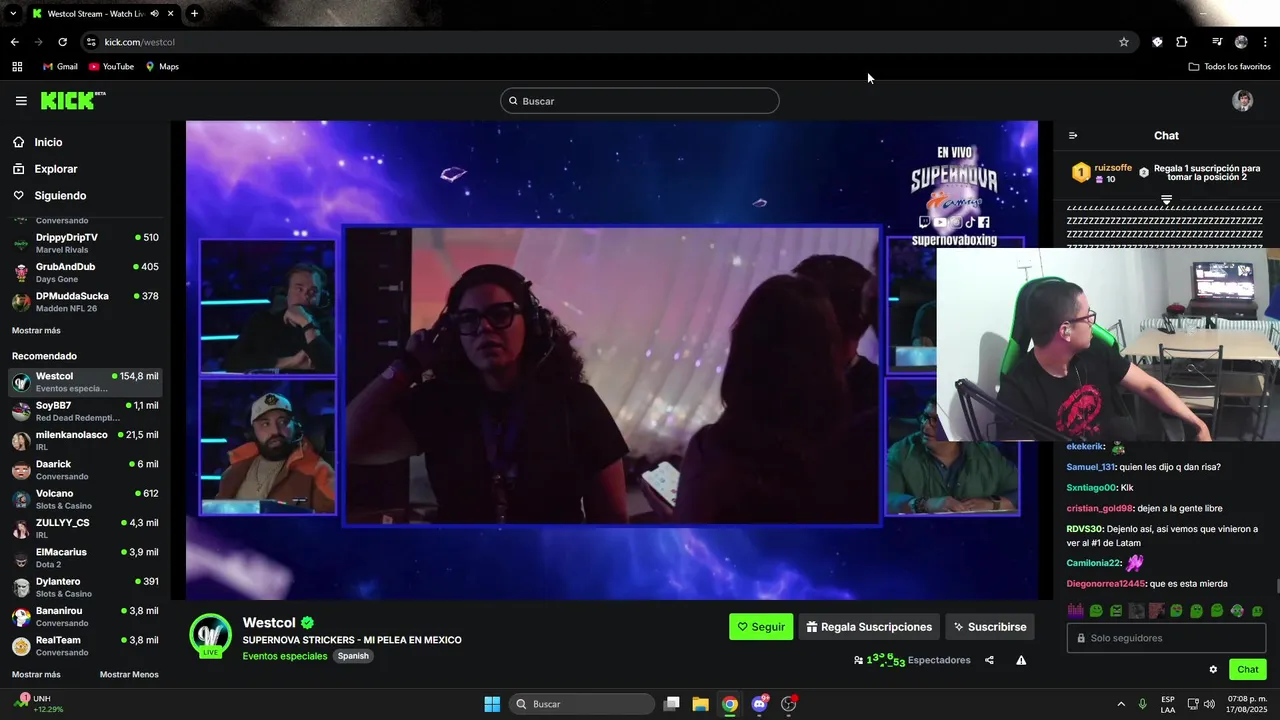Open DrippyDripTV channel in sidebar
This screenshot has height=720, width=1280.
(85, 243)
